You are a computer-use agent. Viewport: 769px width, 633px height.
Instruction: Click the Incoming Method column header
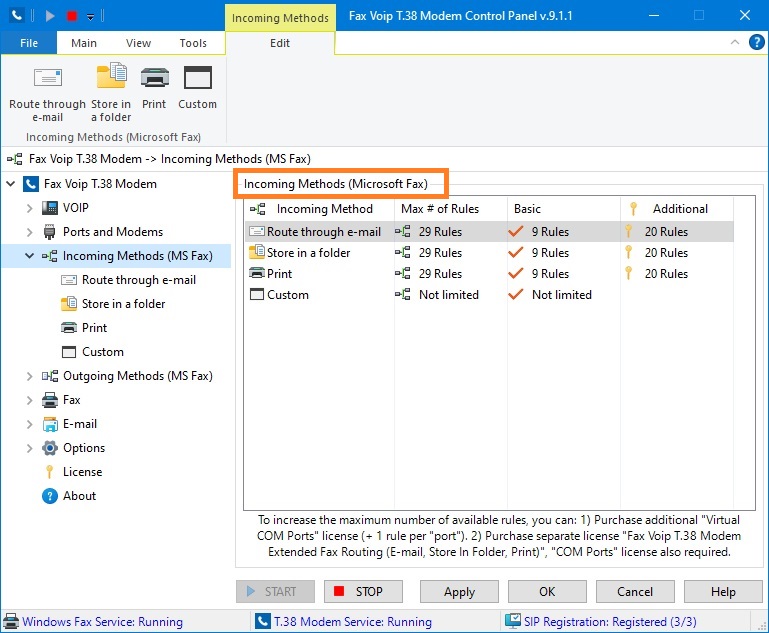(x=319, y=209)
